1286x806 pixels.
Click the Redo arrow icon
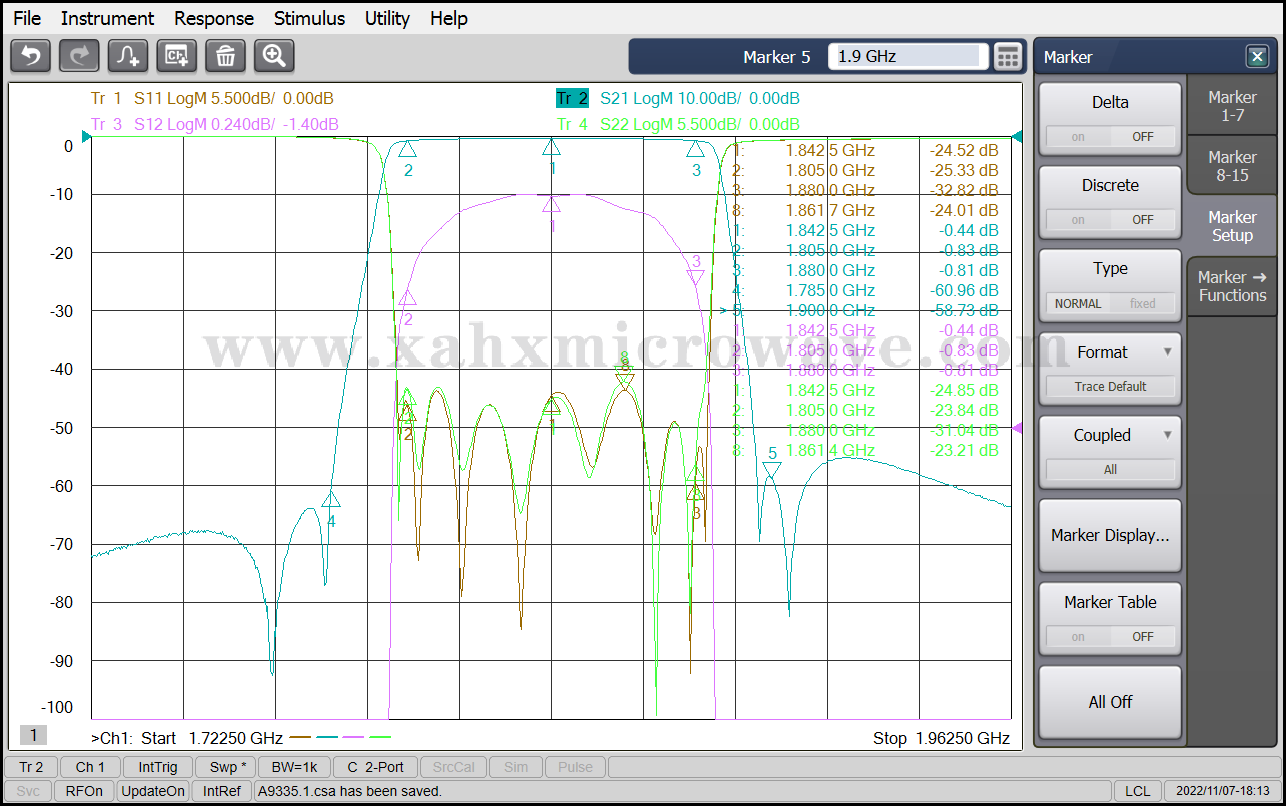pyautogui.click(x=79, y=56)
